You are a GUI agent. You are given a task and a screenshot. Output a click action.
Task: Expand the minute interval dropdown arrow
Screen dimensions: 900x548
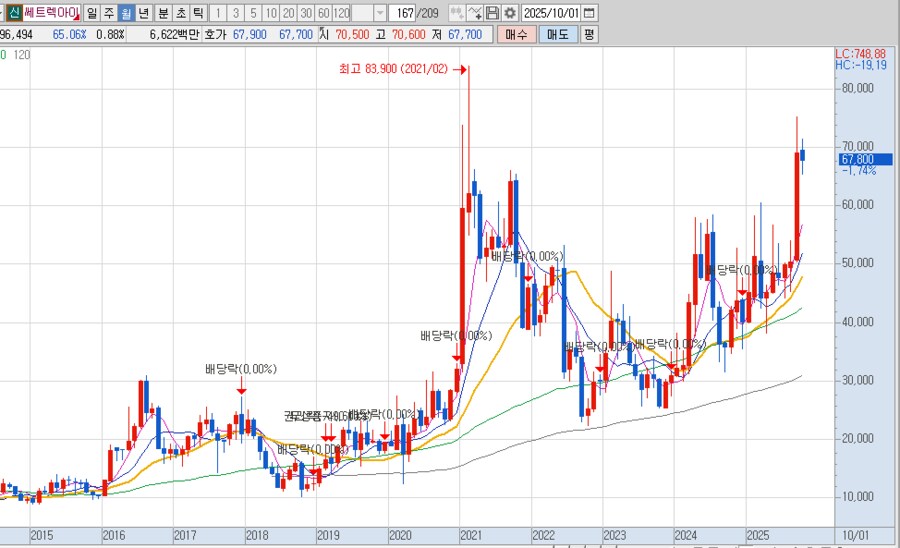click(380, 13)
